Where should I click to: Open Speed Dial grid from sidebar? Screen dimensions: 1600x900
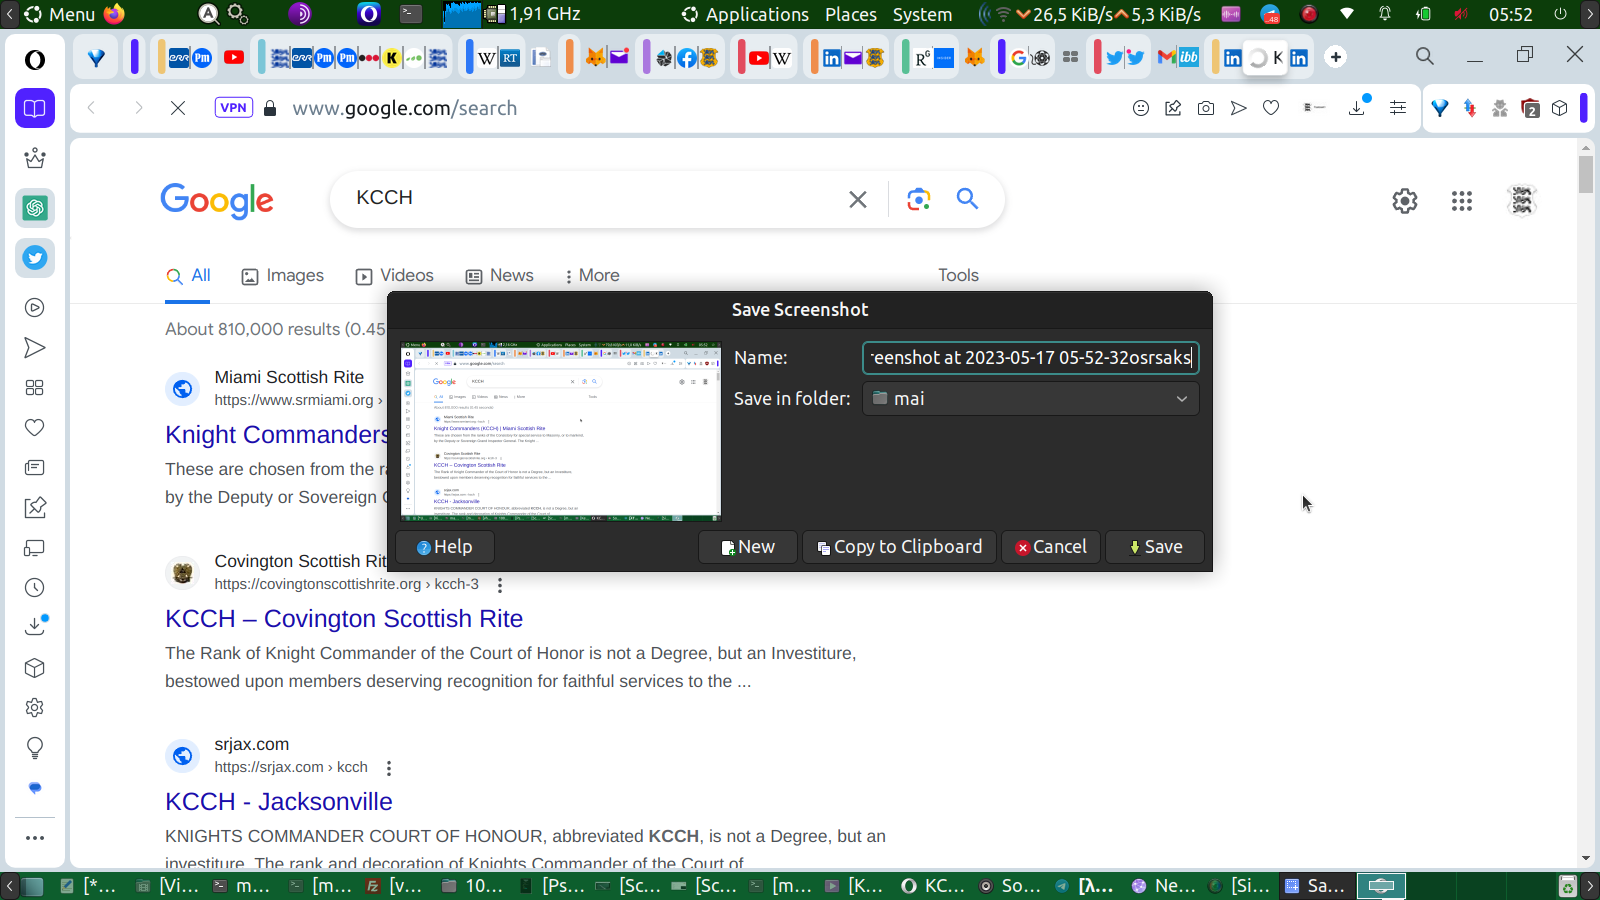[35, 388]
